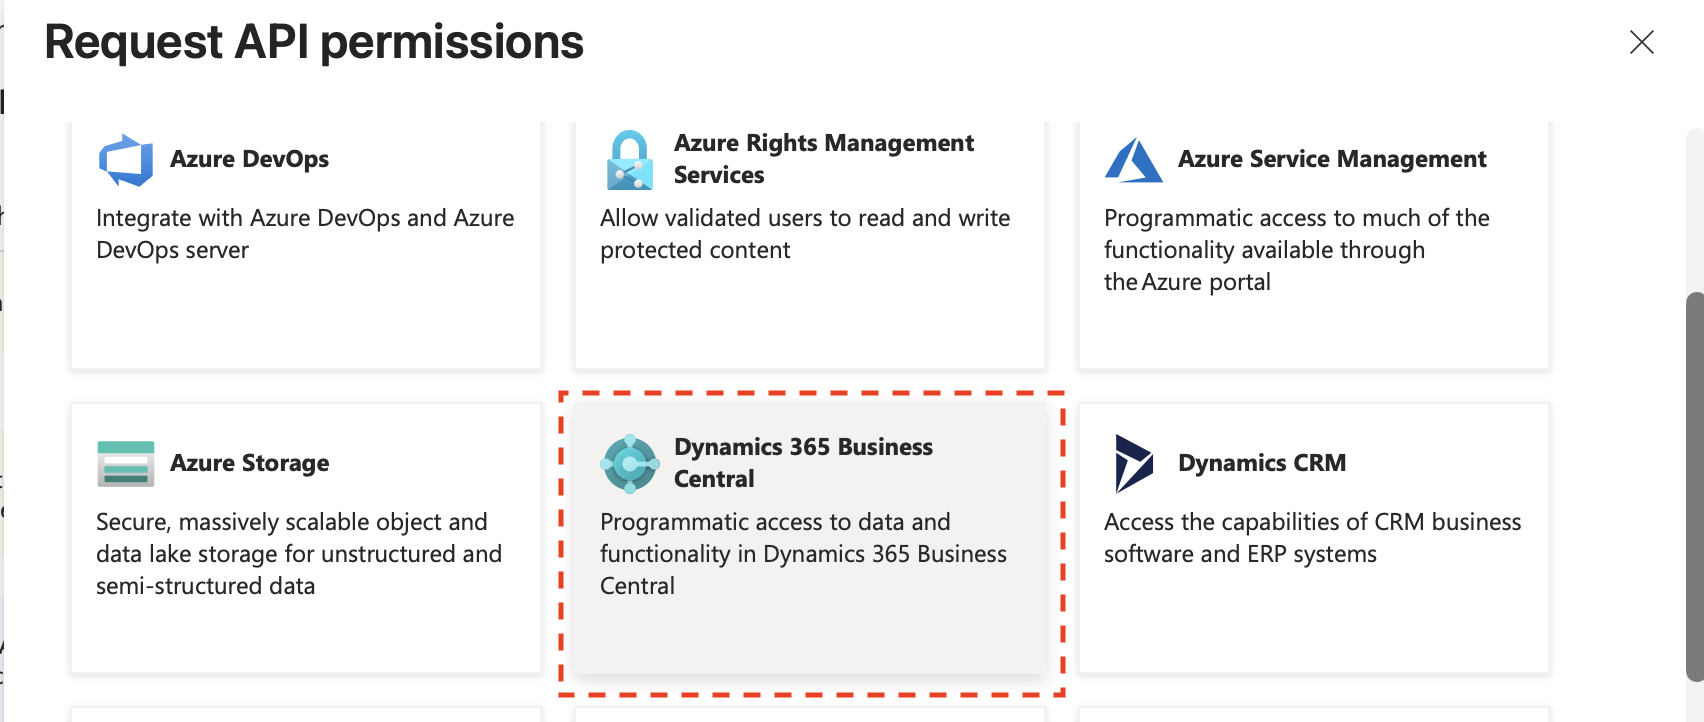Close the Request API permissions panel
Image resolution: width=1704 pixels, height=722 pixels.
(1641, 42)
